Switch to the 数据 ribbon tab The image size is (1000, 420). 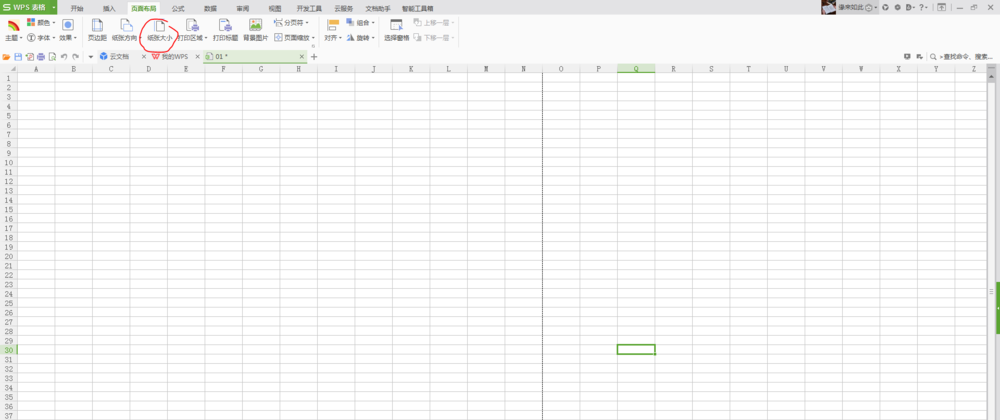coord(210,8)
